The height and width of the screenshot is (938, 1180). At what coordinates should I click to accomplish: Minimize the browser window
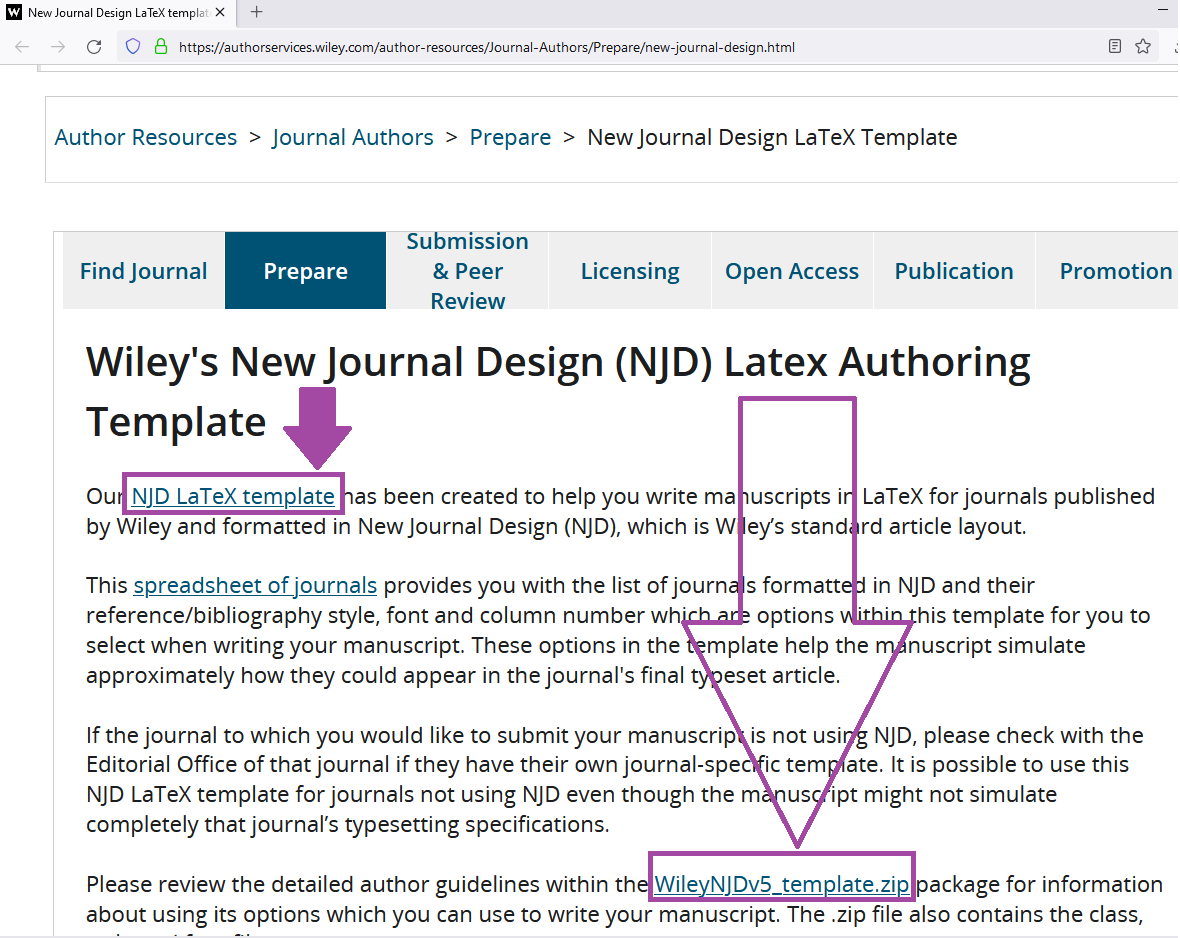(1163, 10)
